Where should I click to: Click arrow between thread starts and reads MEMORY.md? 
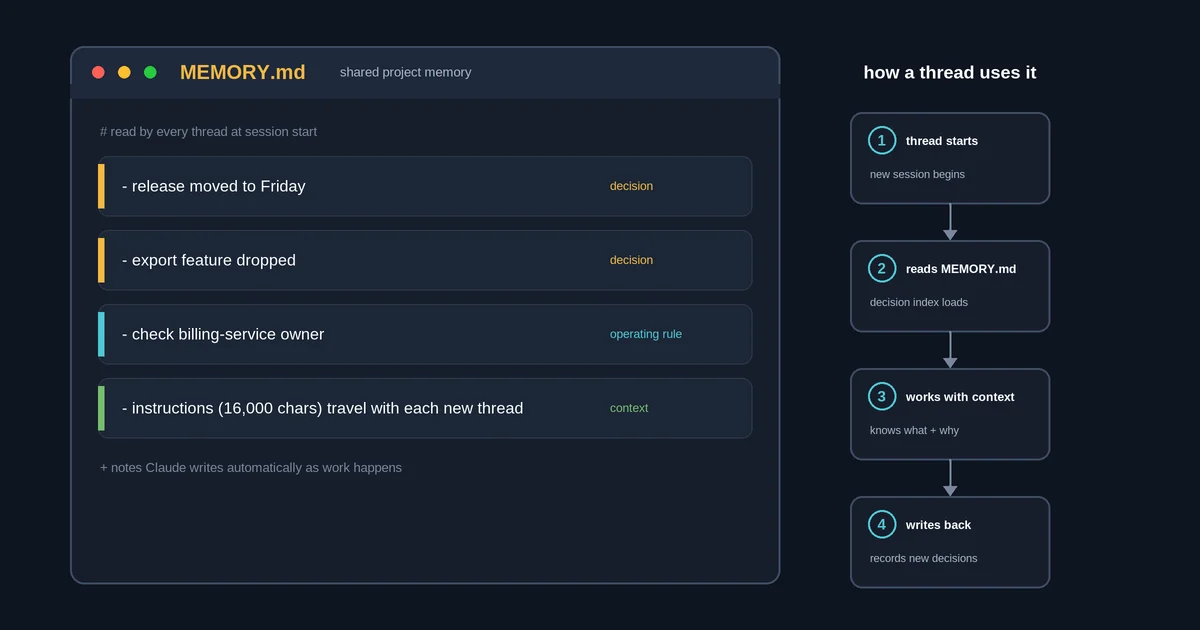[x=950, y=222]
